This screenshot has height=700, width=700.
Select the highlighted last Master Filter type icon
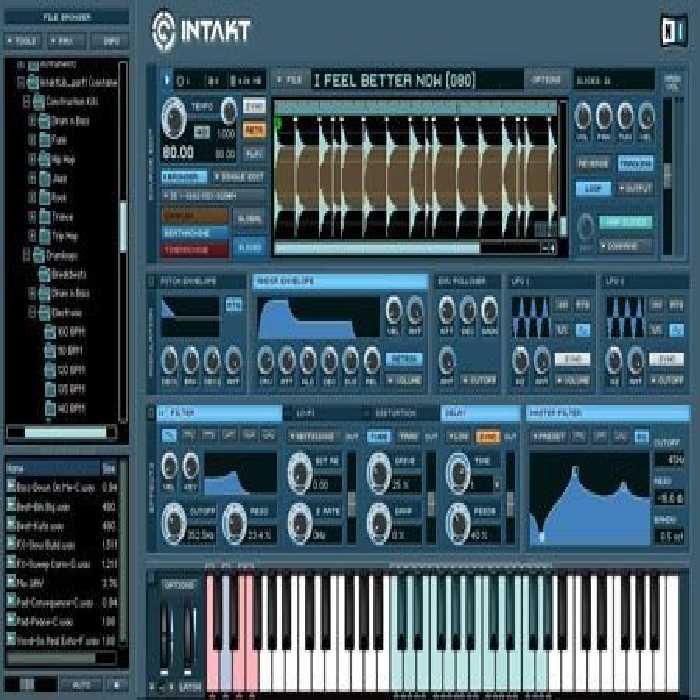pos(642,436)
